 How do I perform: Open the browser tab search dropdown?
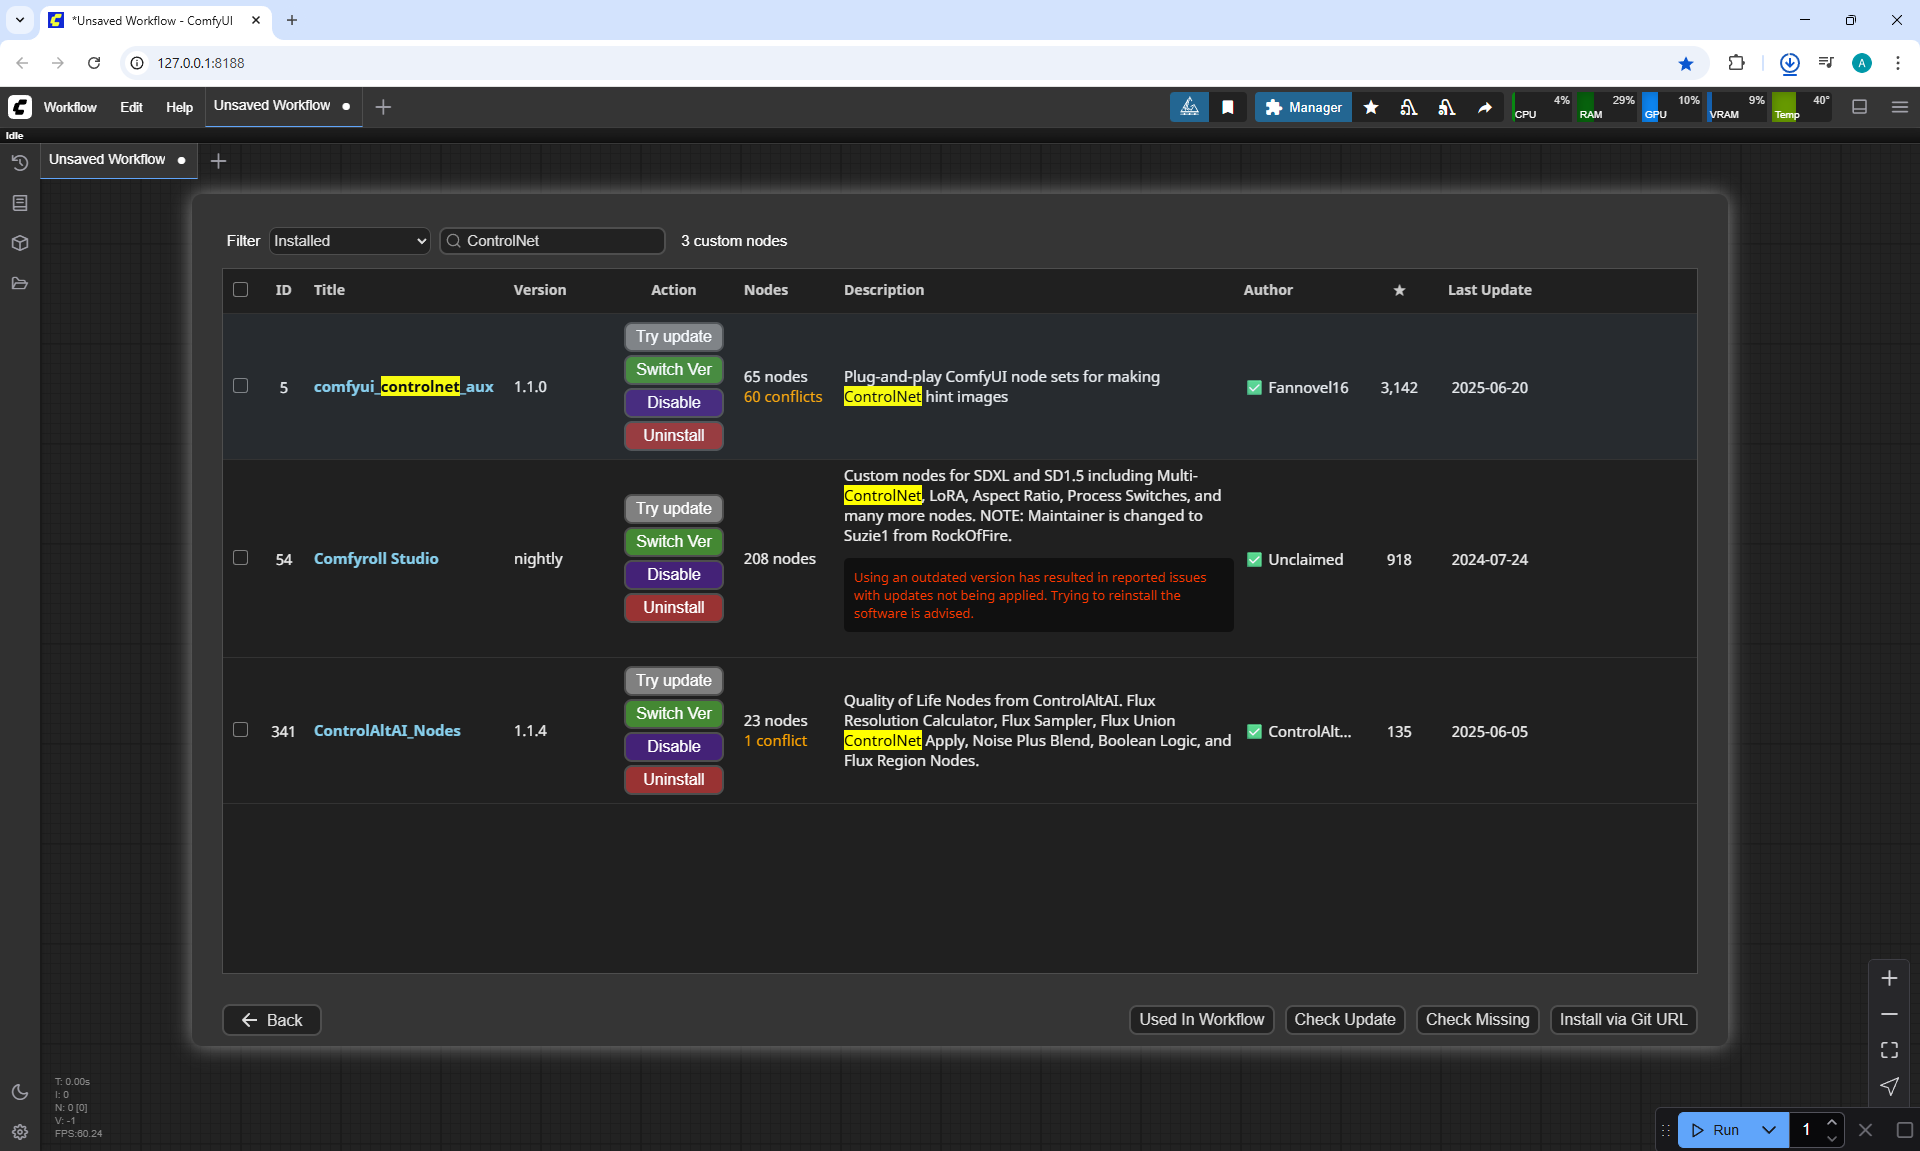tap(19, 20)
